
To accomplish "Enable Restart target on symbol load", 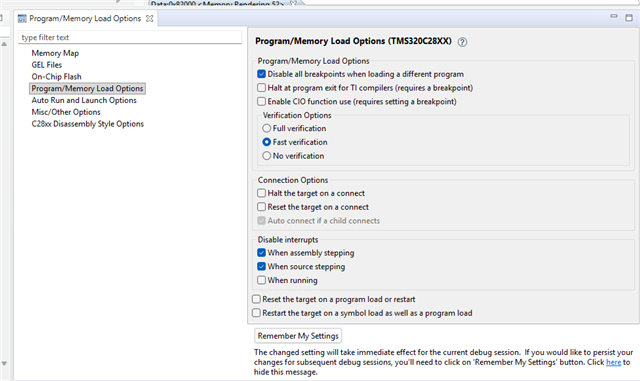I will [256, 313].
